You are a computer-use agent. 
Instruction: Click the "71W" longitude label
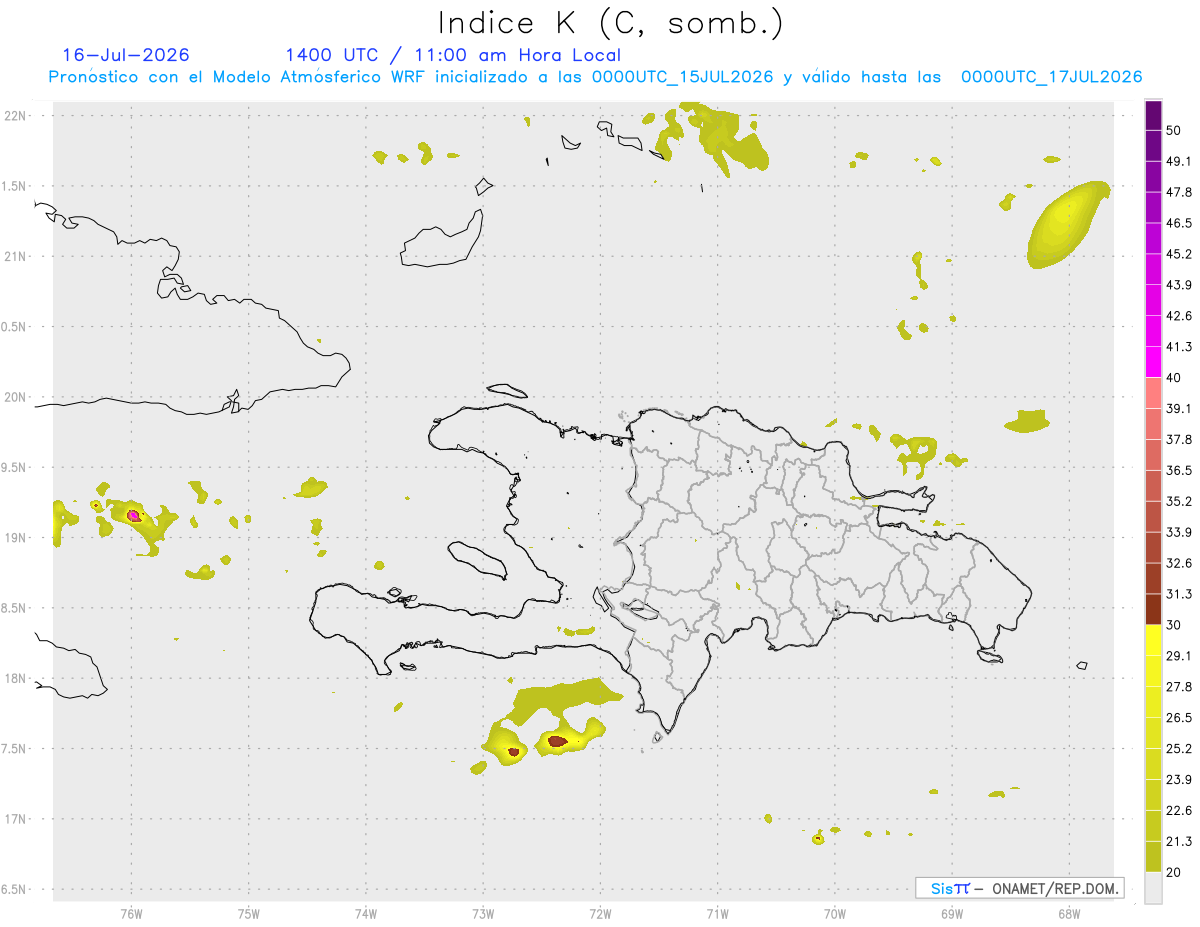[x=717, y=914]
